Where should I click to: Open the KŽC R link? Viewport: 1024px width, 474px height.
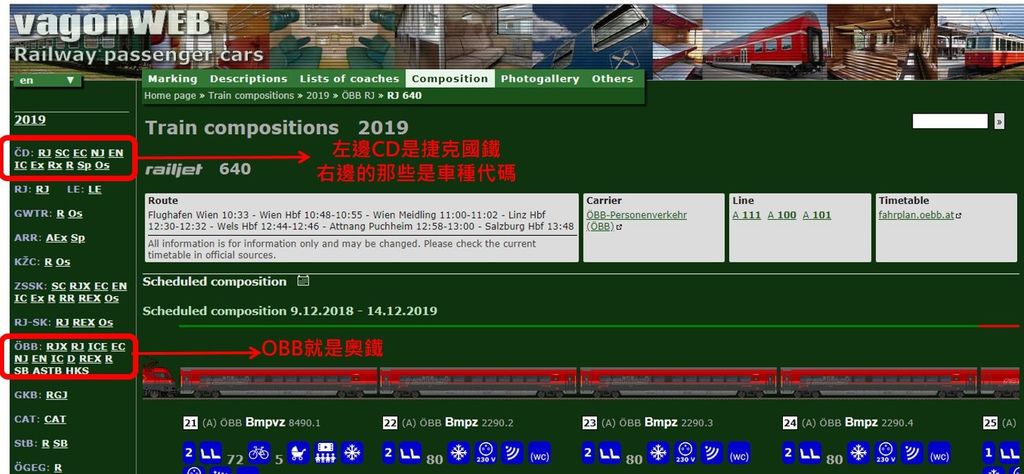(48, 262)
